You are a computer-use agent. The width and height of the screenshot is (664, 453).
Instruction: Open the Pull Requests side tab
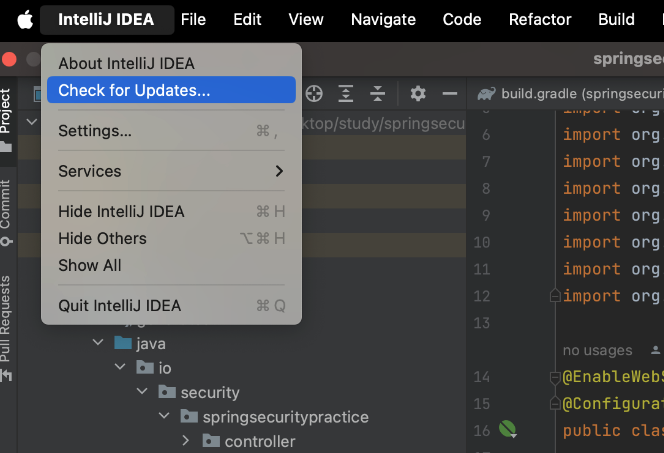pos(6,328)
